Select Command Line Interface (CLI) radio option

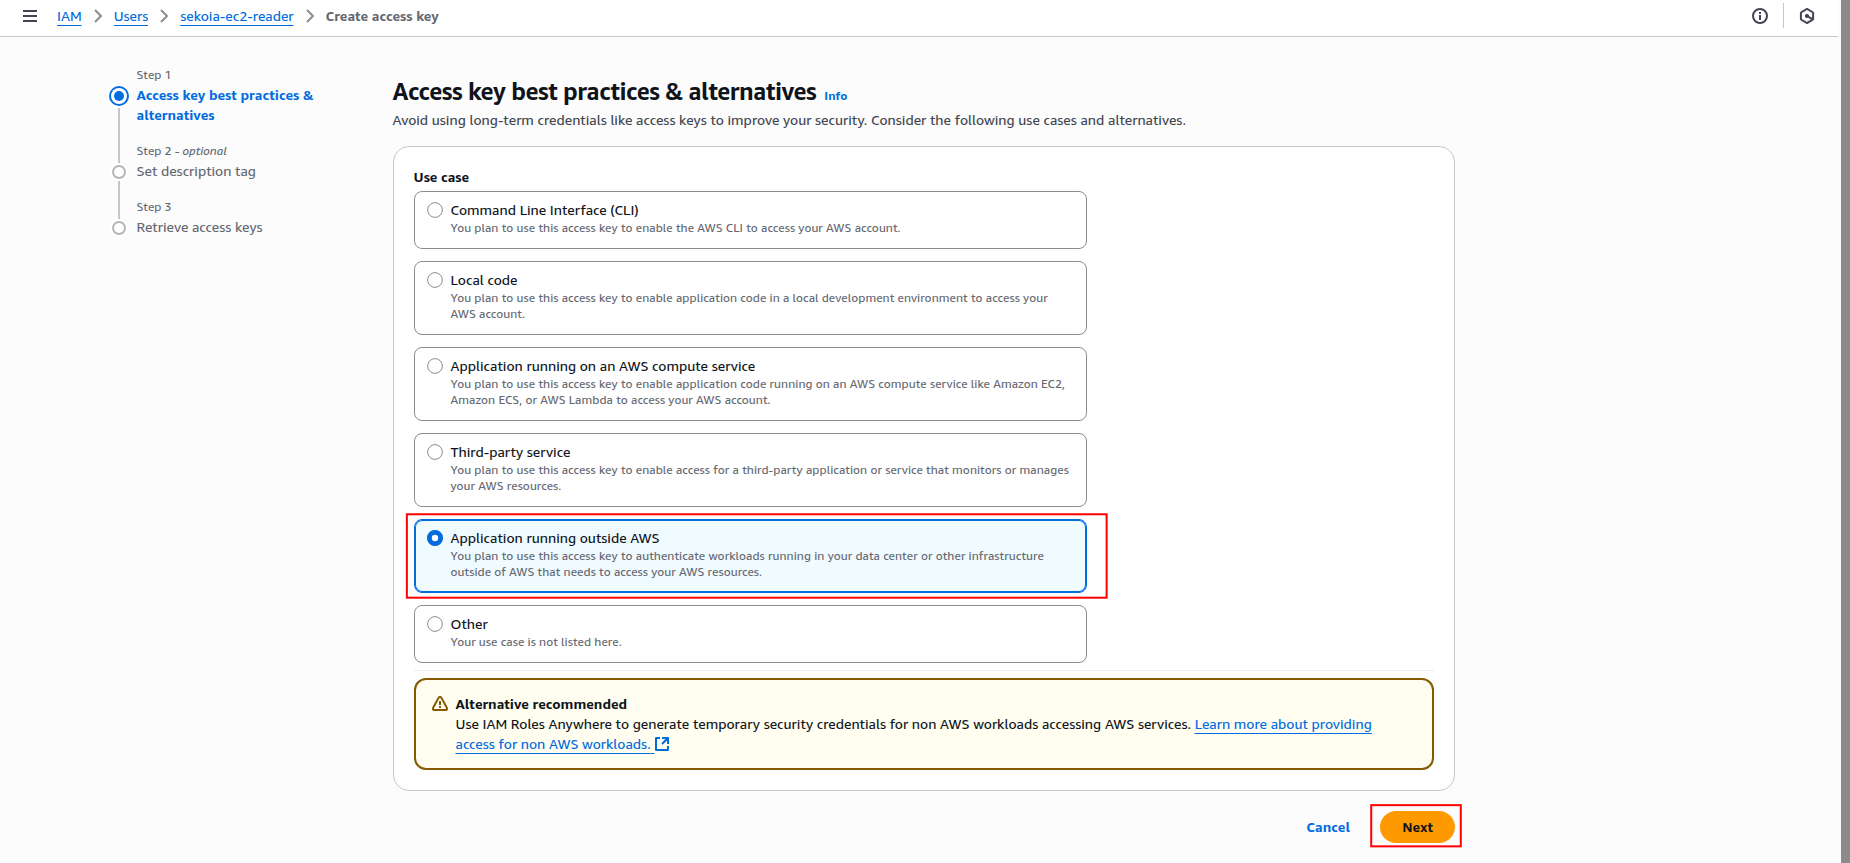[x=435, y=210]
